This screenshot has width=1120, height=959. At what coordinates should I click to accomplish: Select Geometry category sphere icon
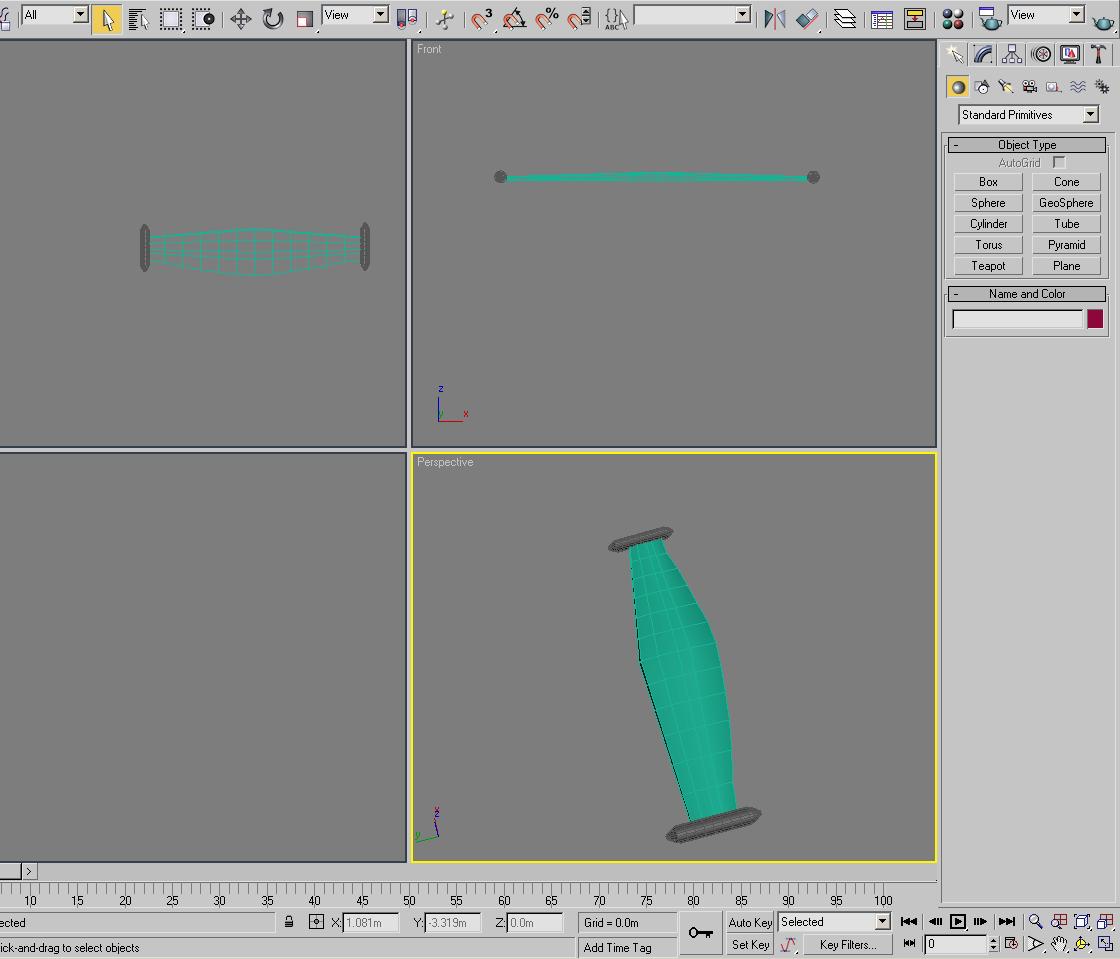point(958,87)
